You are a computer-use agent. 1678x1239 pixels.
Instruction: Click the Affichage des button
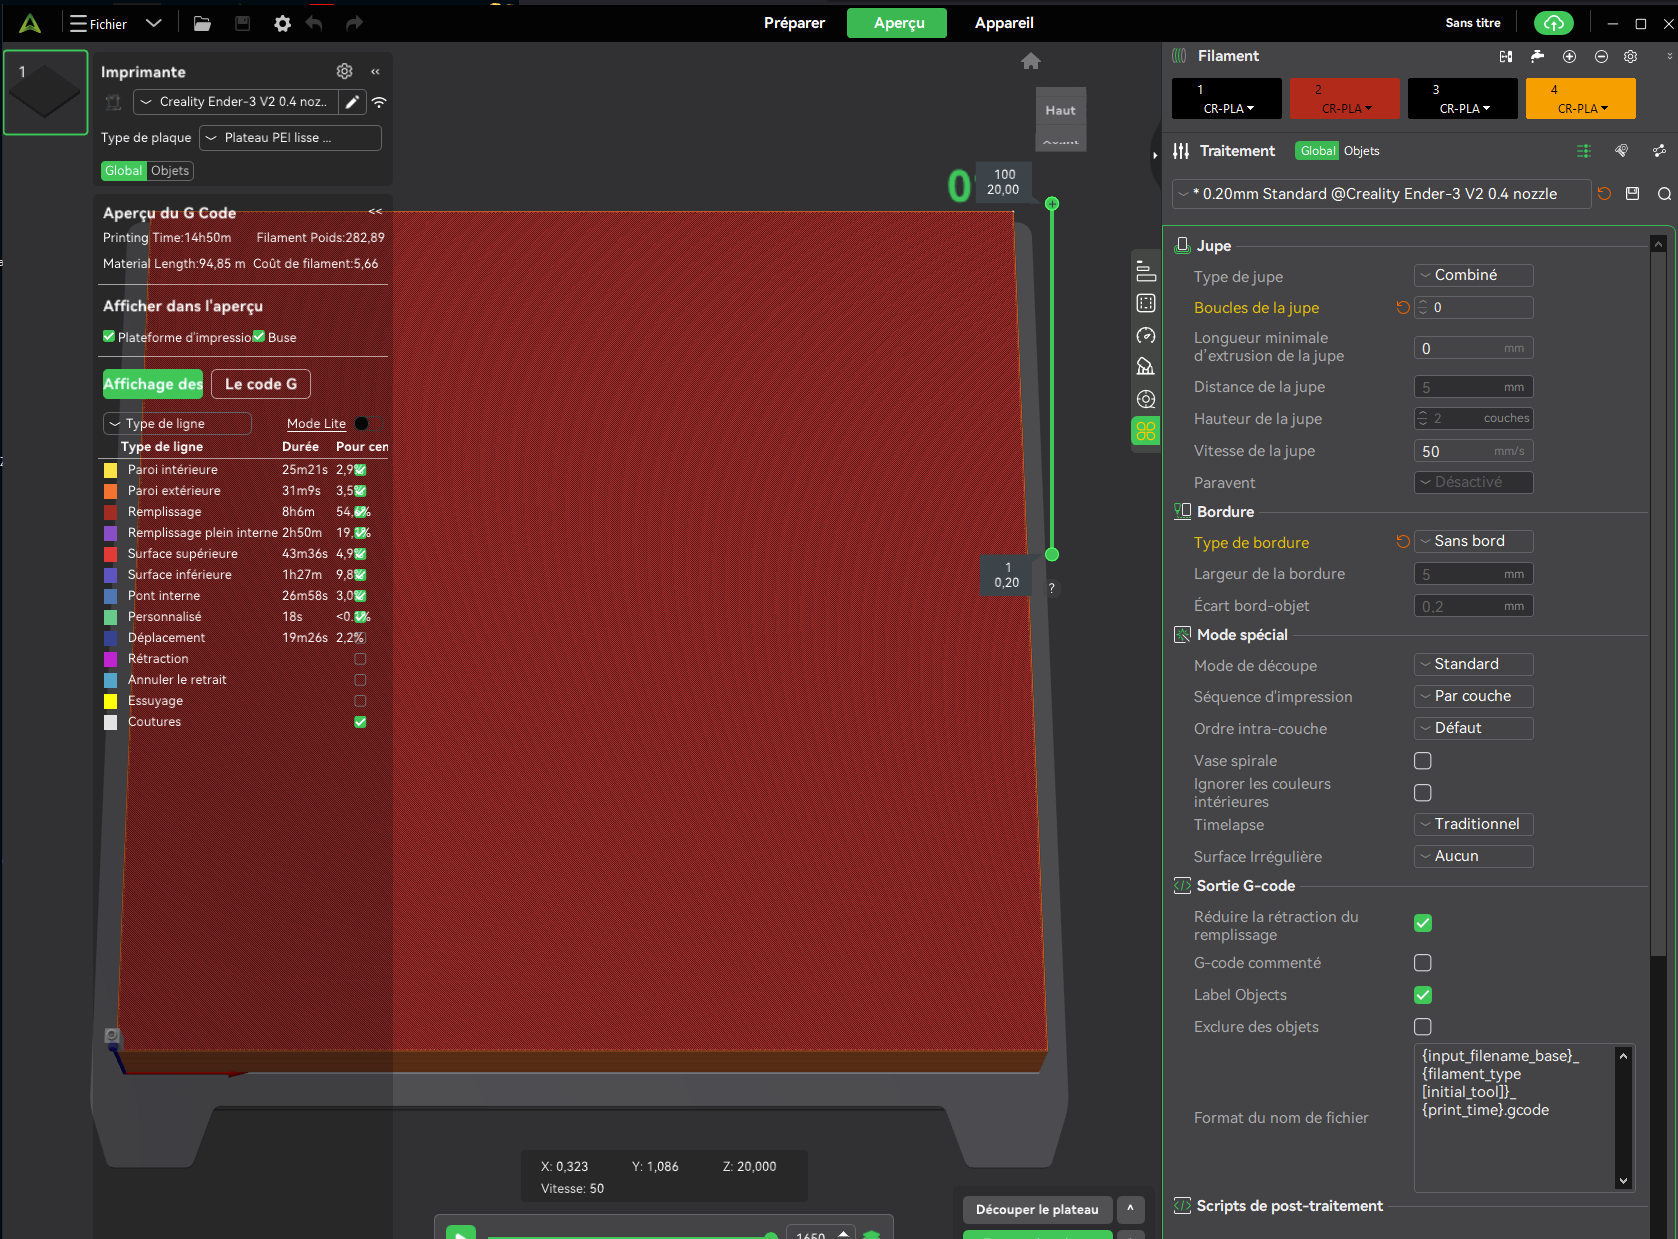(x=153, y=384)
